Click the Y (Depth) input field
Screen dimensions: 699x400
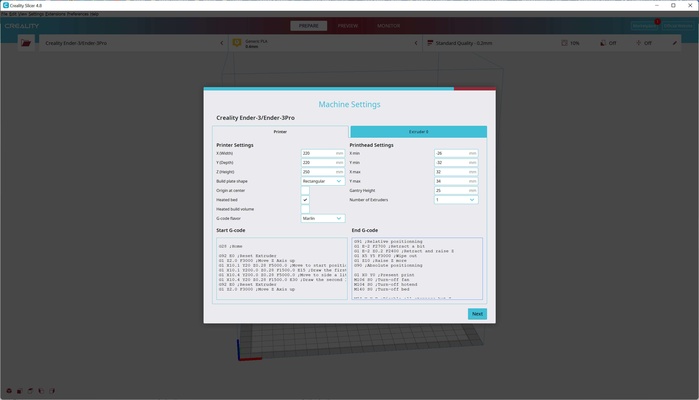point(323,162)
